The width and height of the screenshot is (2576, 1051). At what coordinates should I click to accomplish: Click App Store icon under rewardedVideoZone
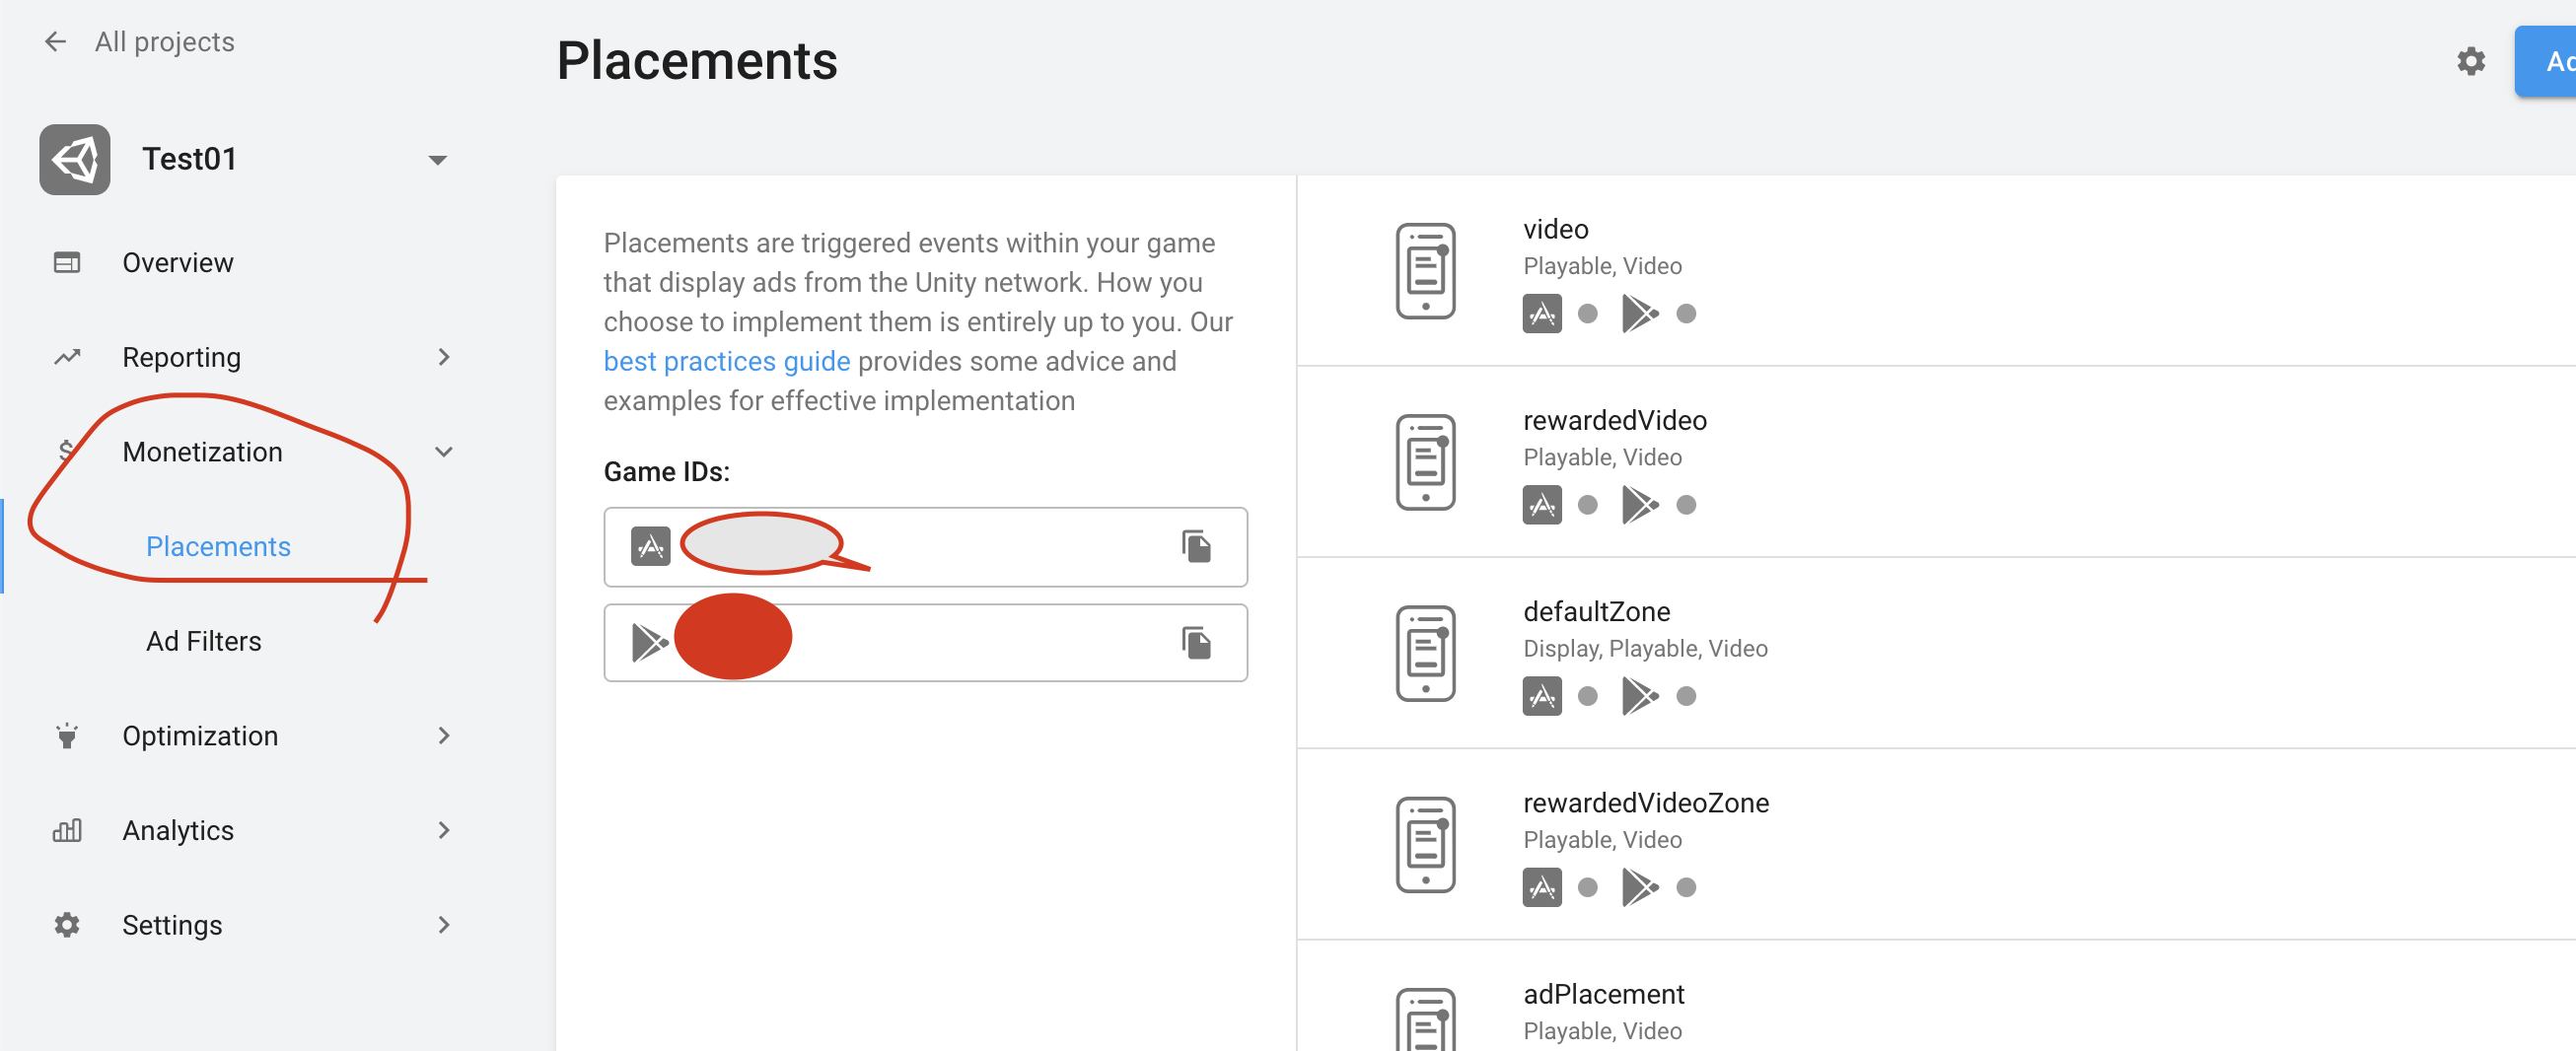coord(1542,887)
